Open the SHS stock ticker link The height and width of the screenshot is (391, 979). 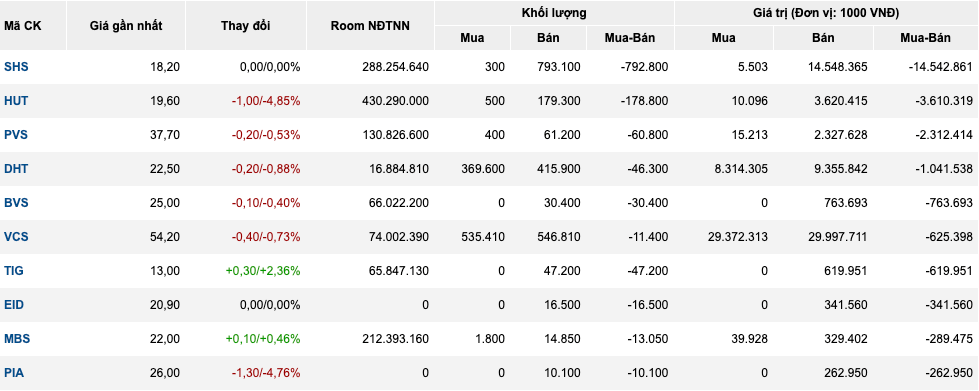[x=16, y=67]
